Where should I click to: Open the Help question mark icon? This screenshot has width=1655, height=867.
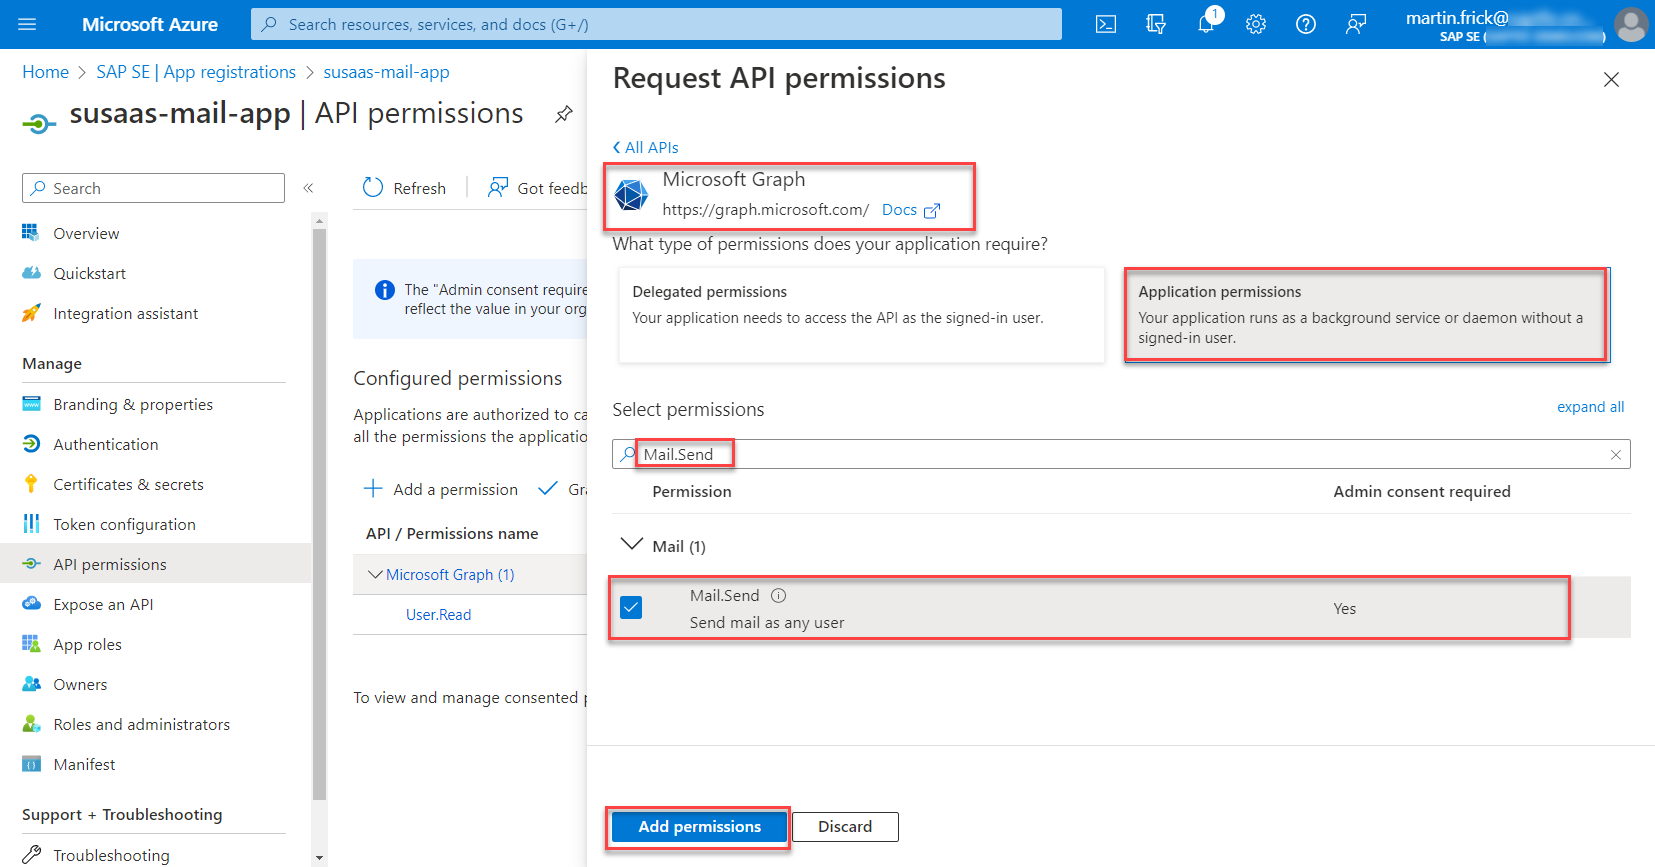pos(1306,24)
